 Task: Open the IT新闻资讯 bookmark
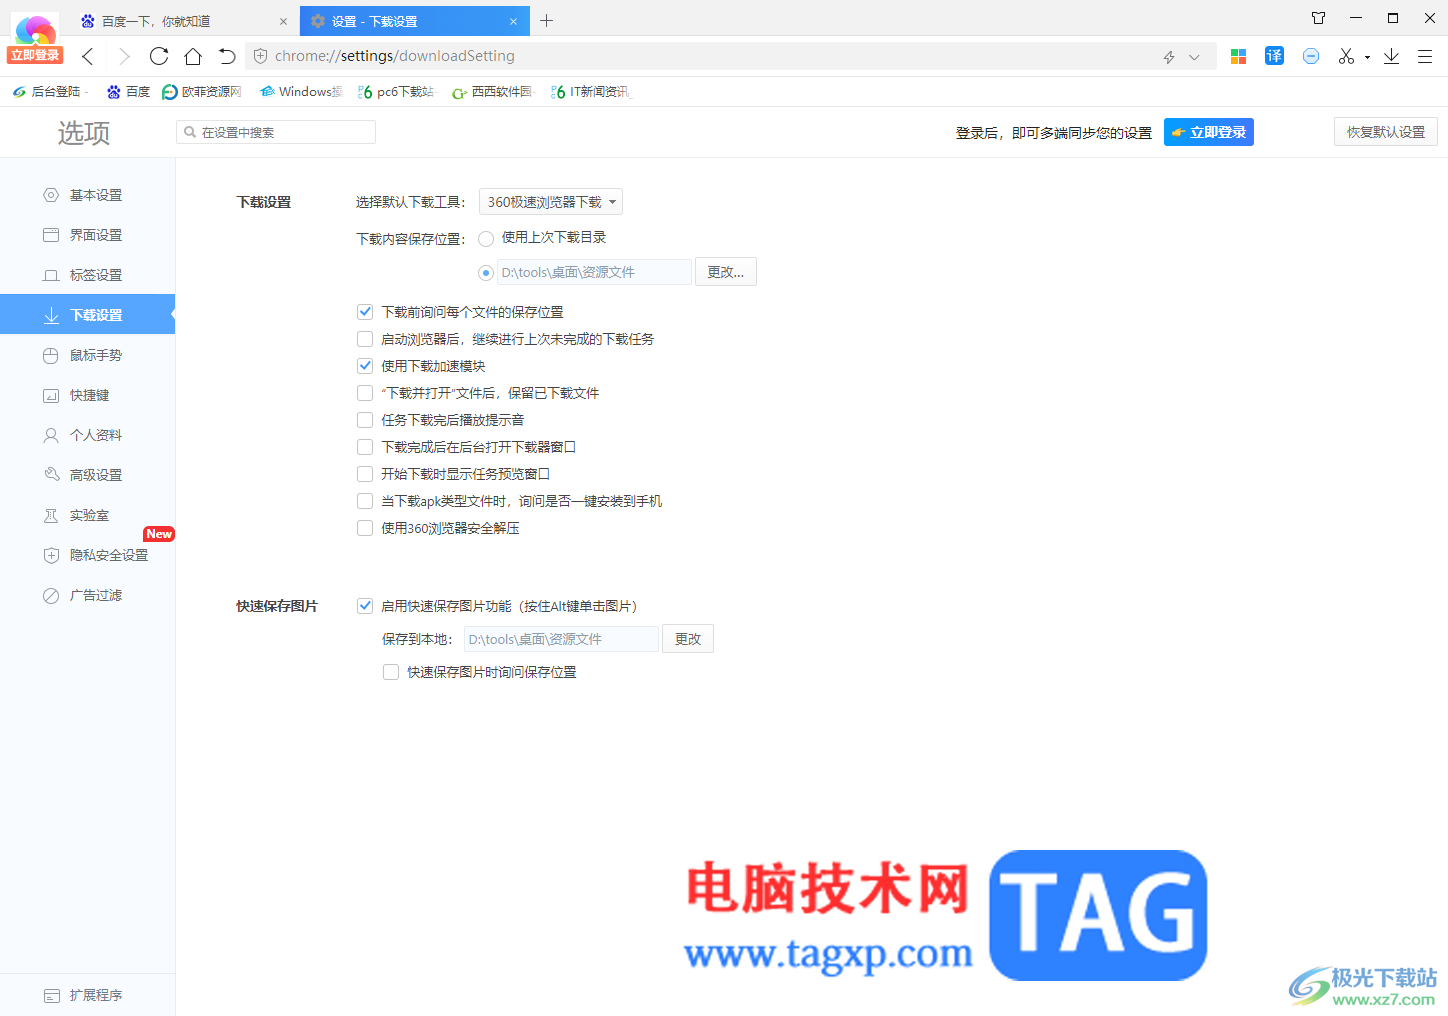tap(590, 92)
